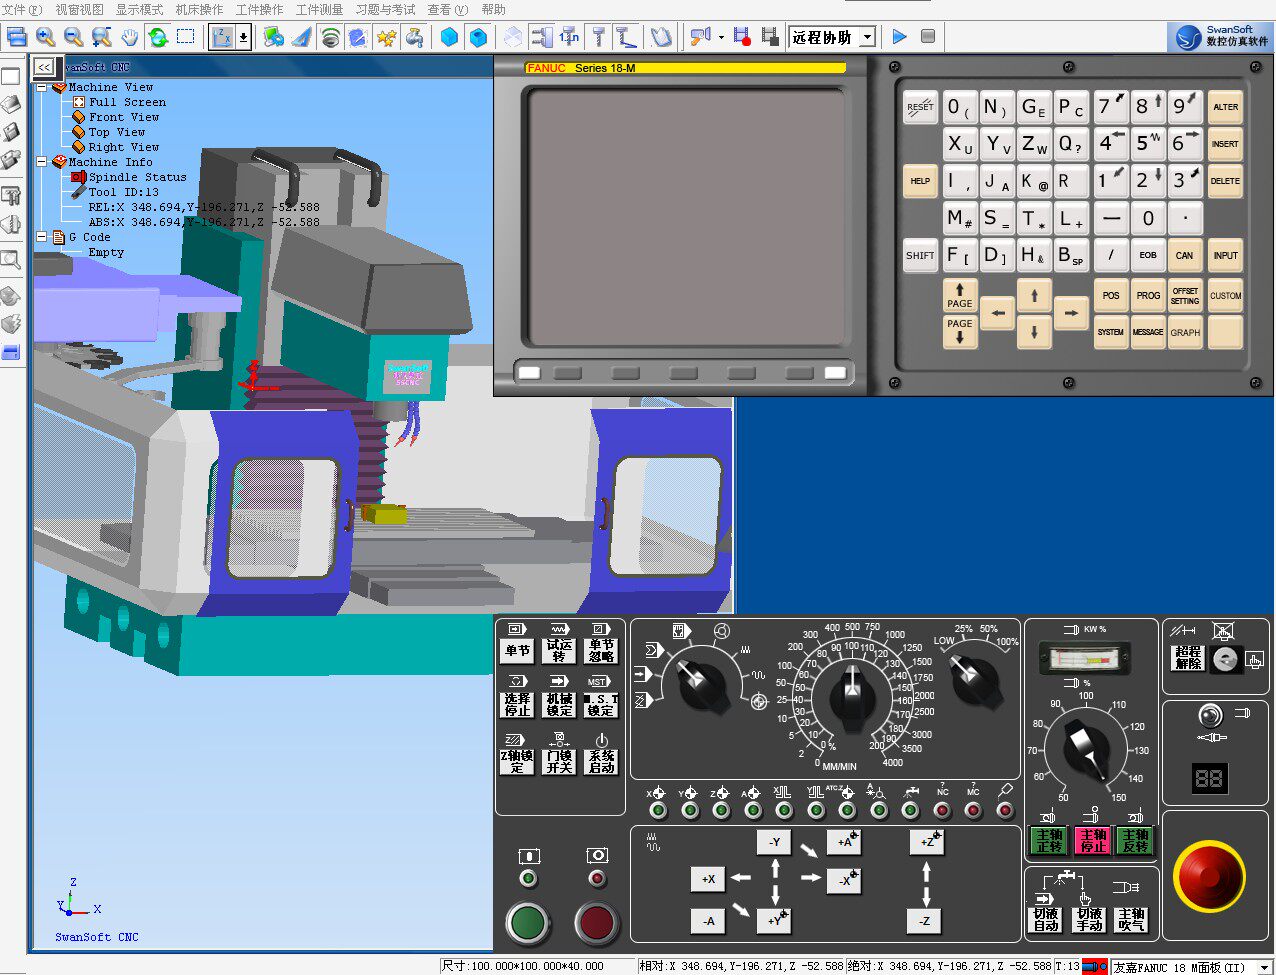This screenshot has height=975, width=1276.
Task: Click the dark red feed hold button
Action: (x=597, y=922)
